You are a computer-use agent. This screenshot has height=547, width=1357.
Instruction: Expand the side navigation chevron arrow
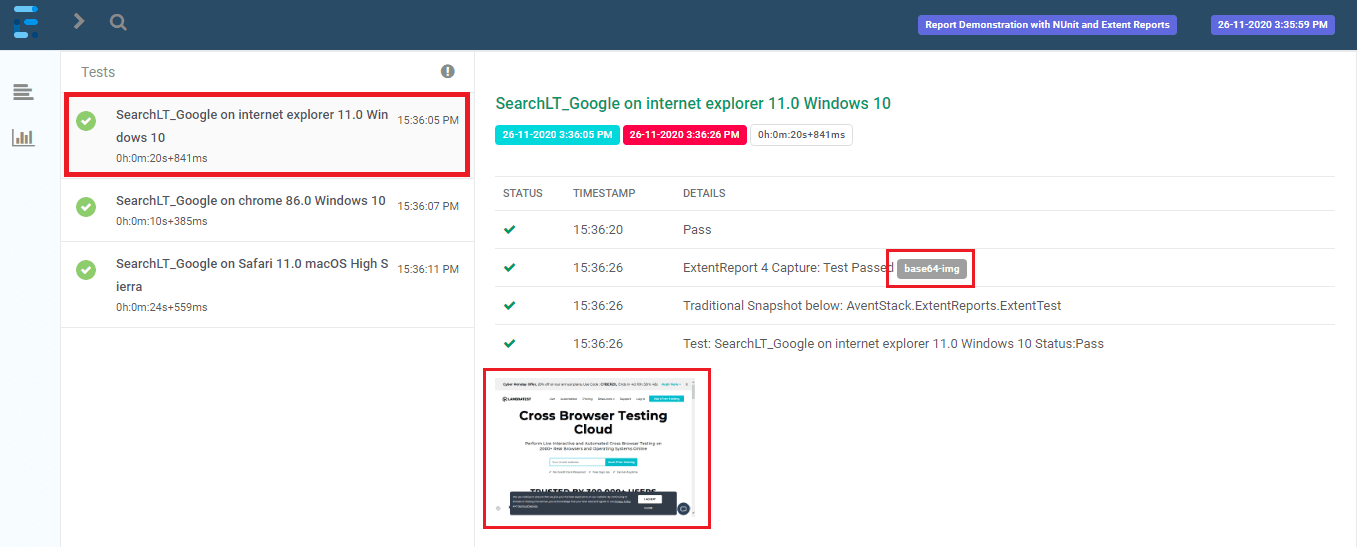pos(79,21)
